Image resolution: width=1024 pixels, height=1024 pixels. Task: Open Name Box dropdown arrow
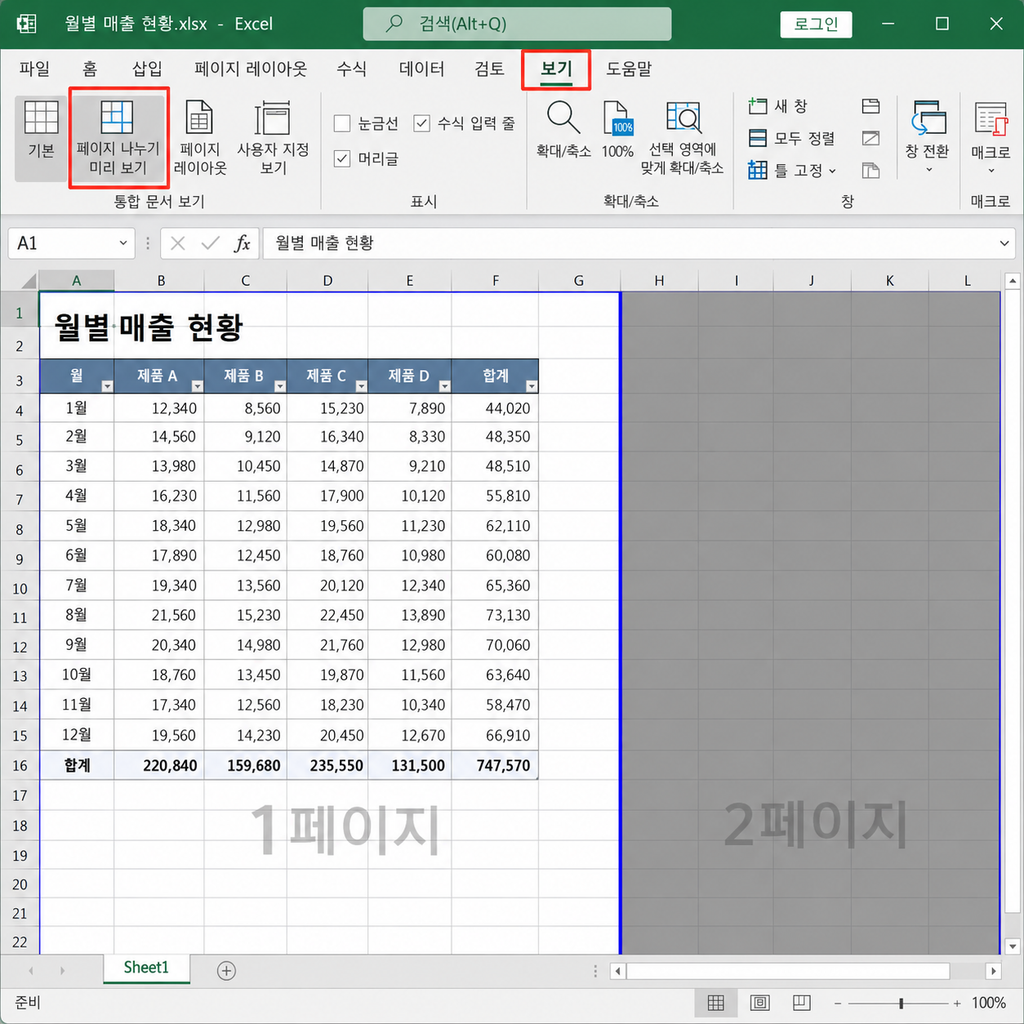[123, 244]
